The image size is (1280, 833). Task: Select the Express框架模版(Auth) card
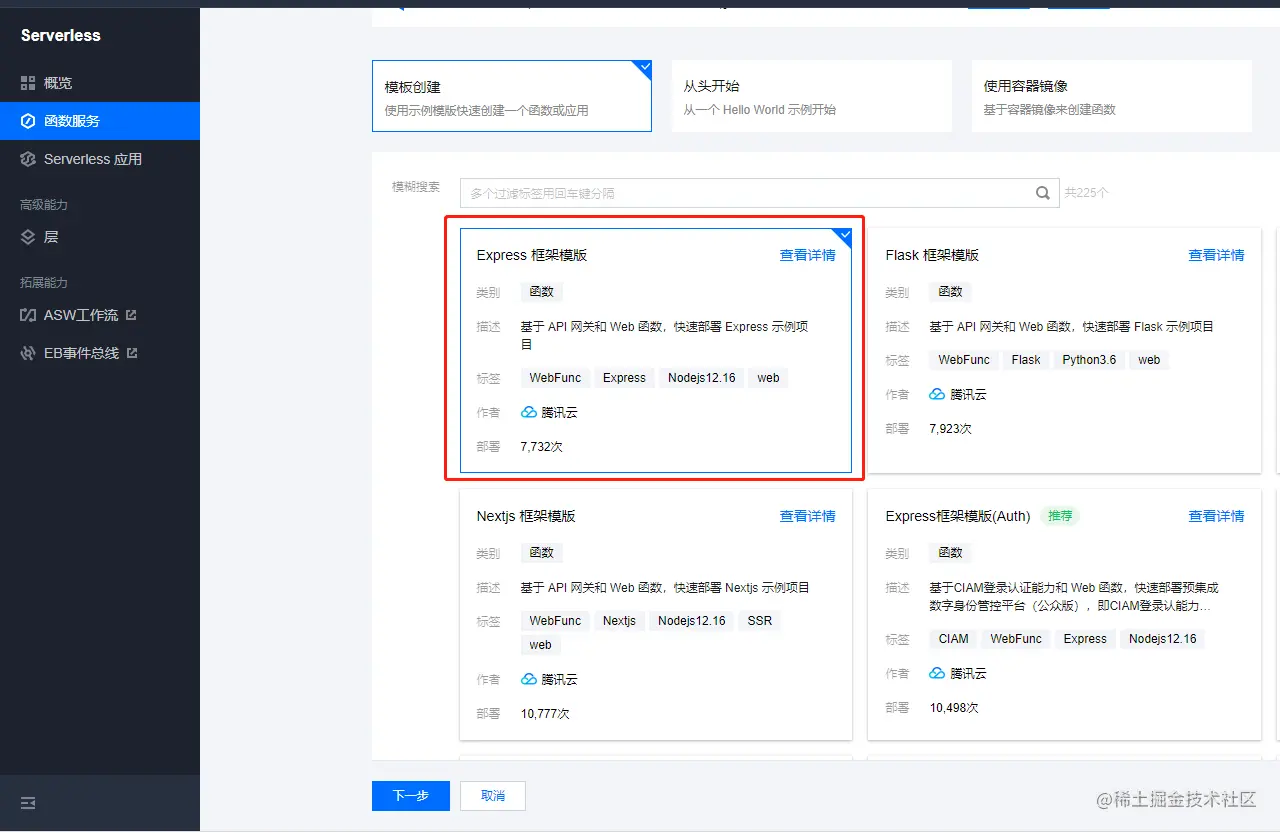[x=1064, y=615]
